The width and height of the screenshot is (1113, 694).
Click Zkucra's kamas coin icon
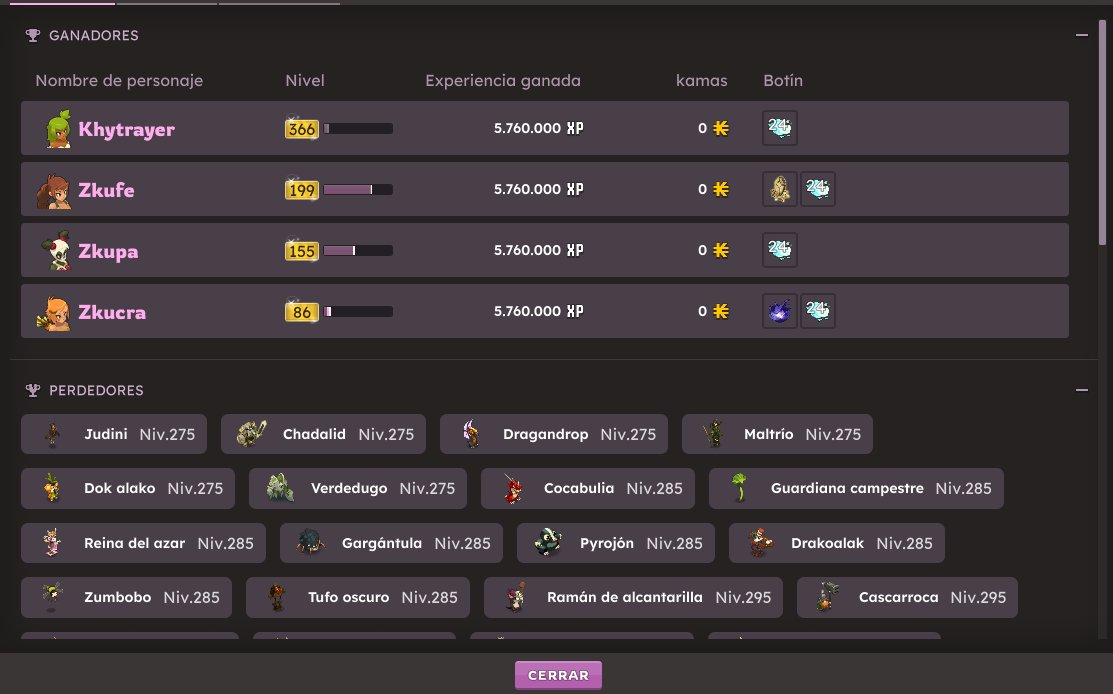click(721, 312)
